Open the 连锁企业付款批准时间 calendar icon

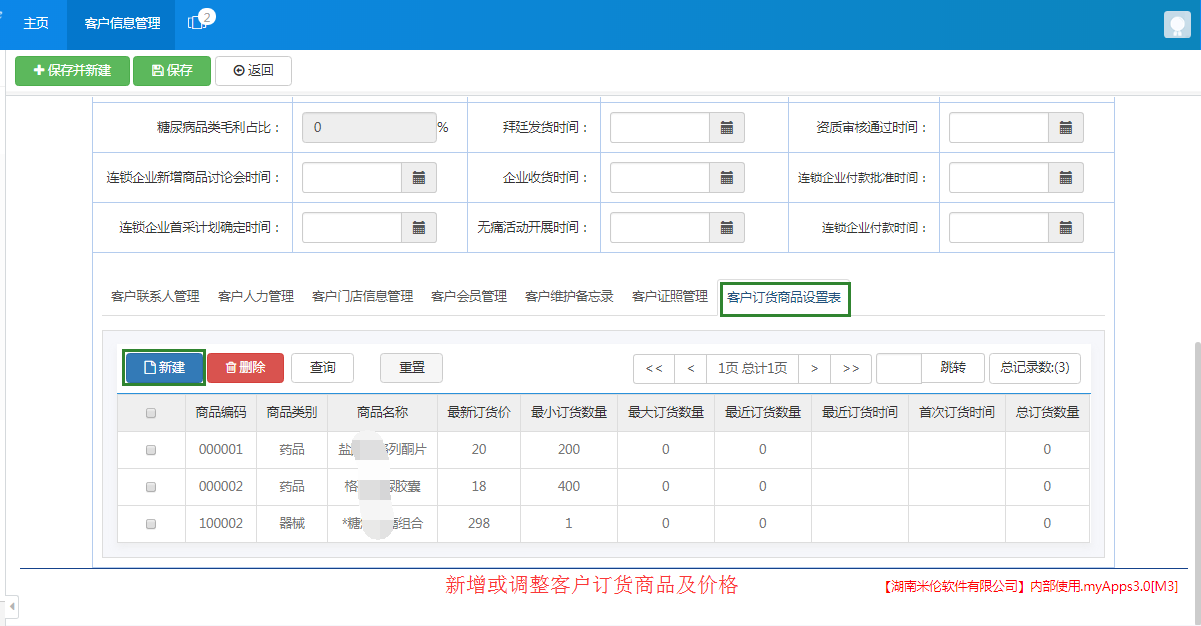point(1066,177)
